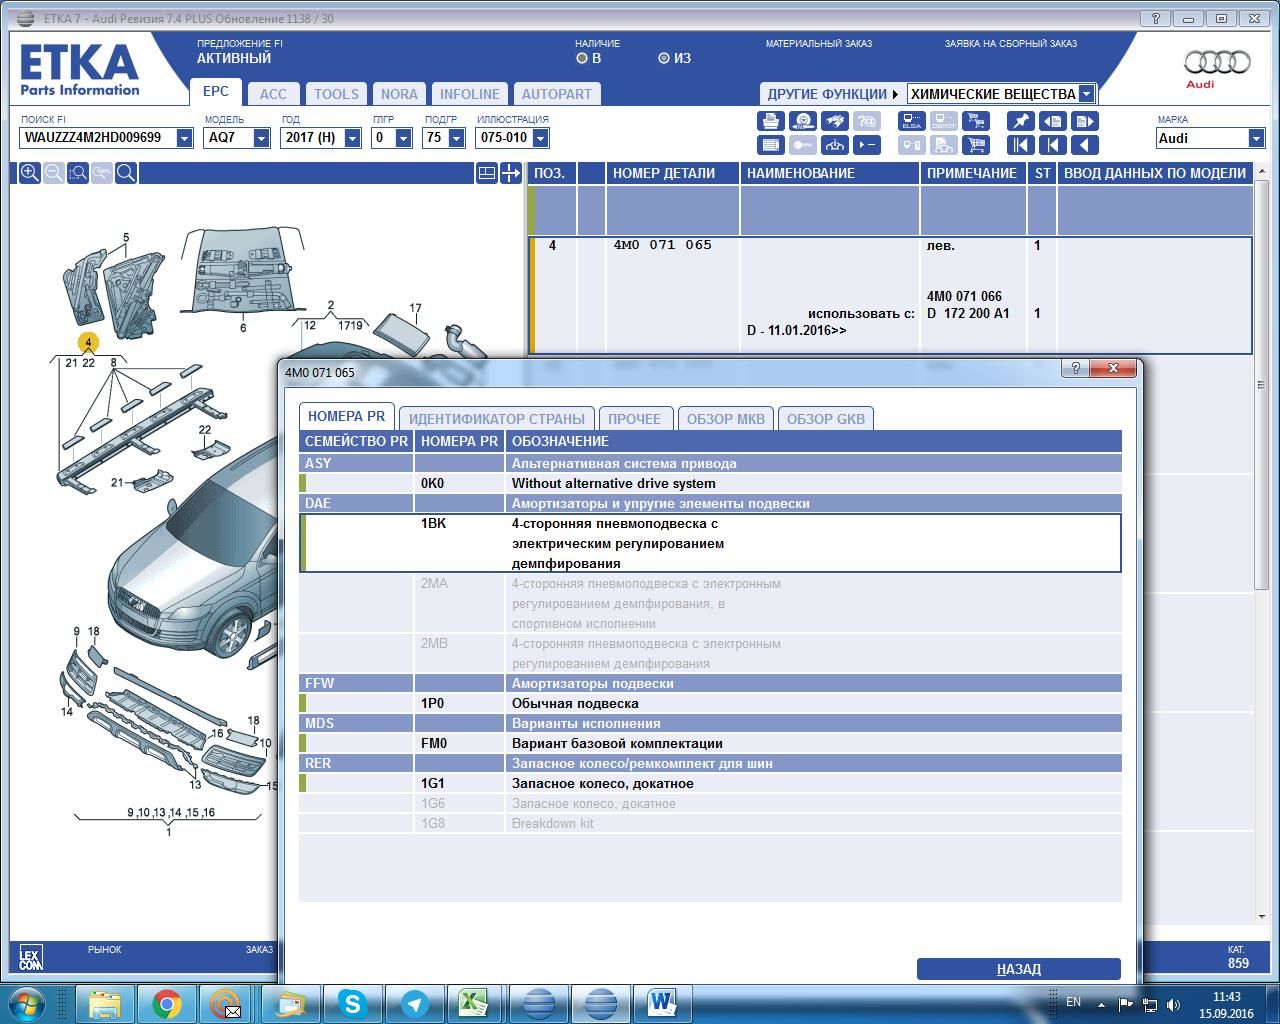Open Telegram from the taskbar
Image resolution: width=1280 pixels, height=1024 pixels.
414,1003
